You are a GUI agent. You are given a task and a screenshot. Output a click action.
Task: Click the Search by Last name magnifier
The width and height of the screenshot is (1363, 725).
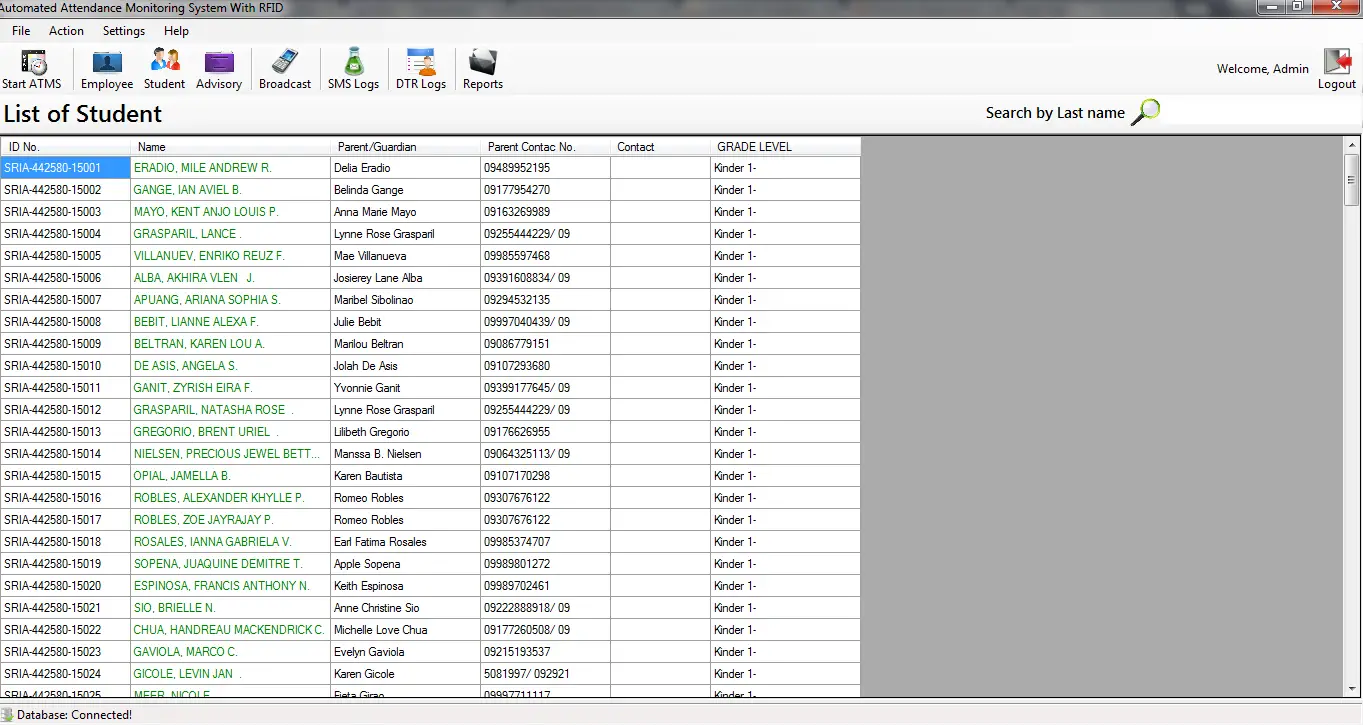coord(1144,110)
